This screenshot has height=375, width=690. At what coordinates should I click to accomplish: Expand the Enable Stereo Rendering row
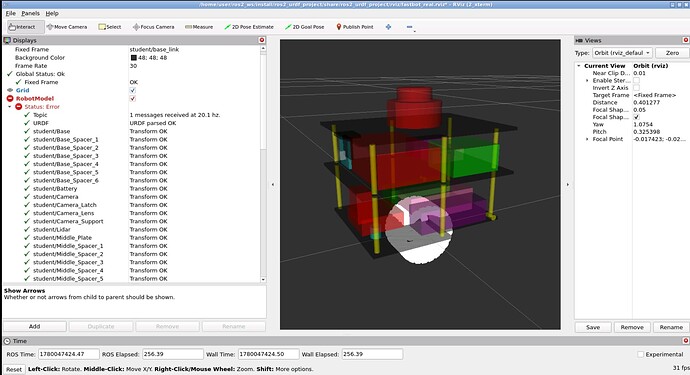click(587, 81)
